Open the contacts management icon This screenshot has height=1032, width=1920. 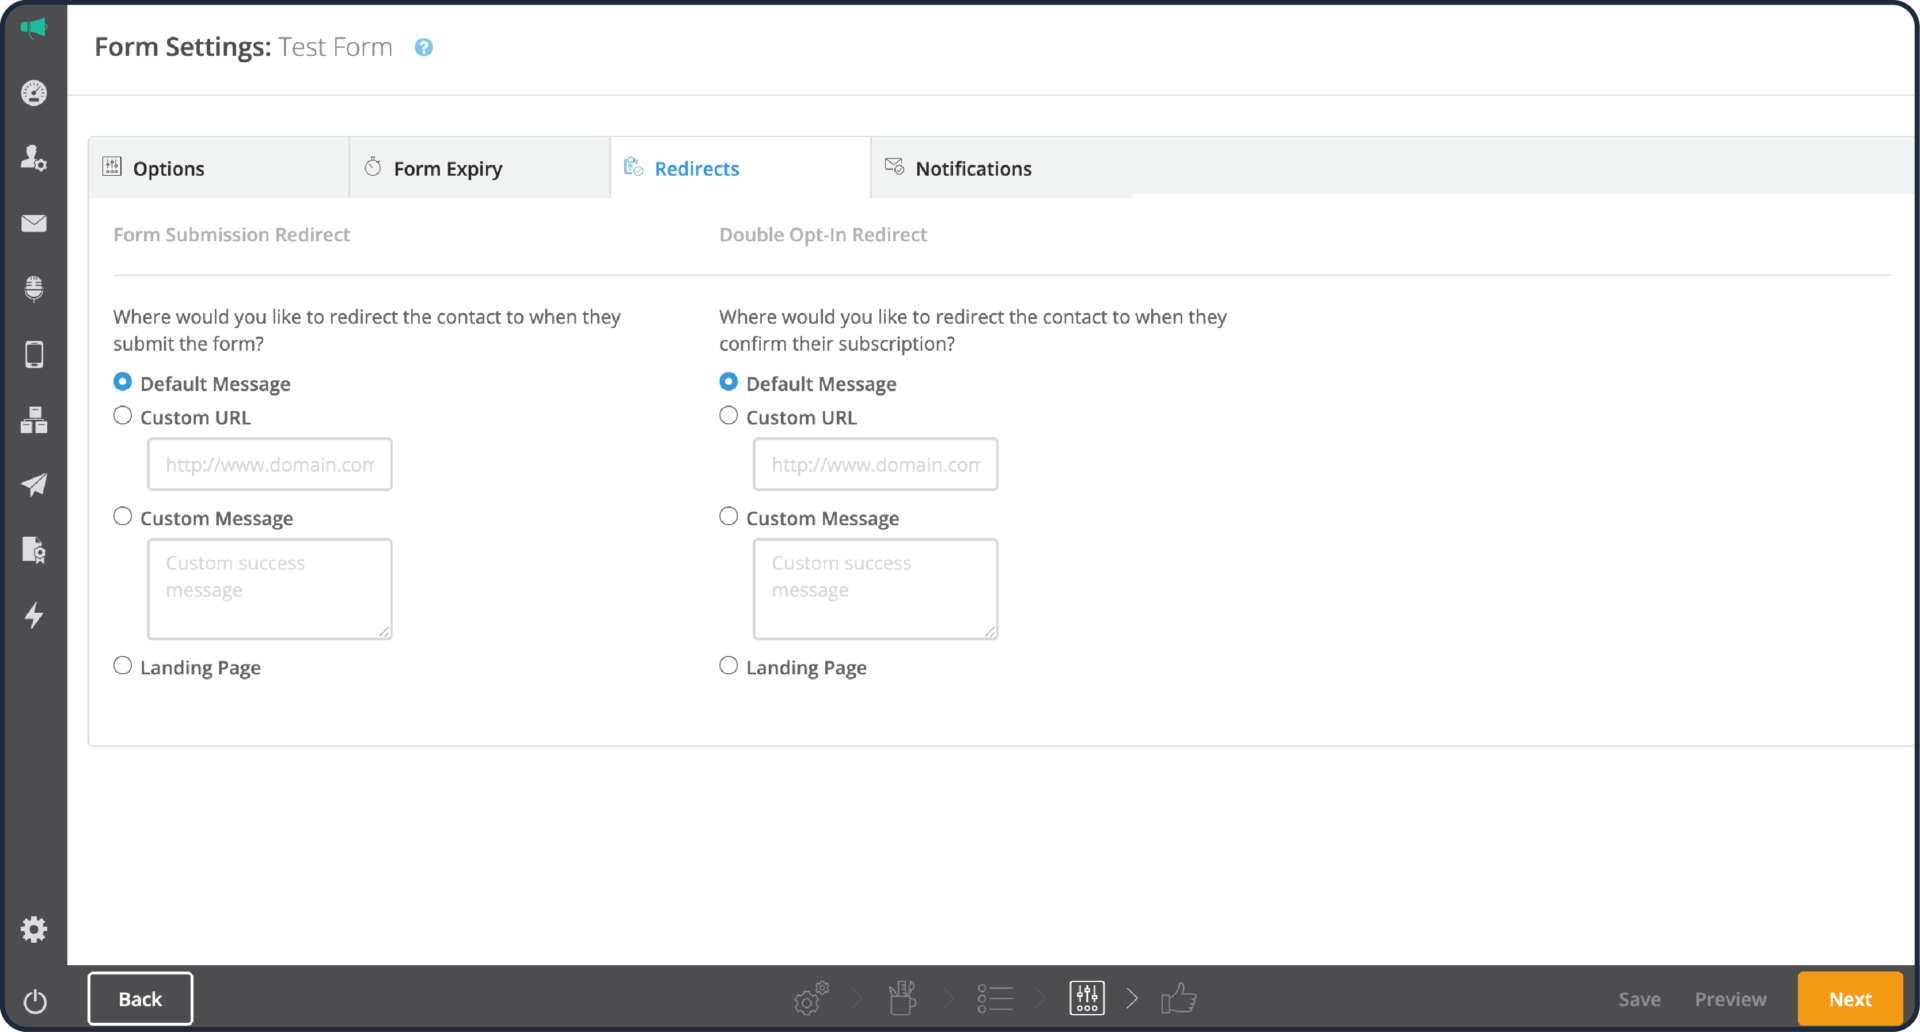coord(34,157)
